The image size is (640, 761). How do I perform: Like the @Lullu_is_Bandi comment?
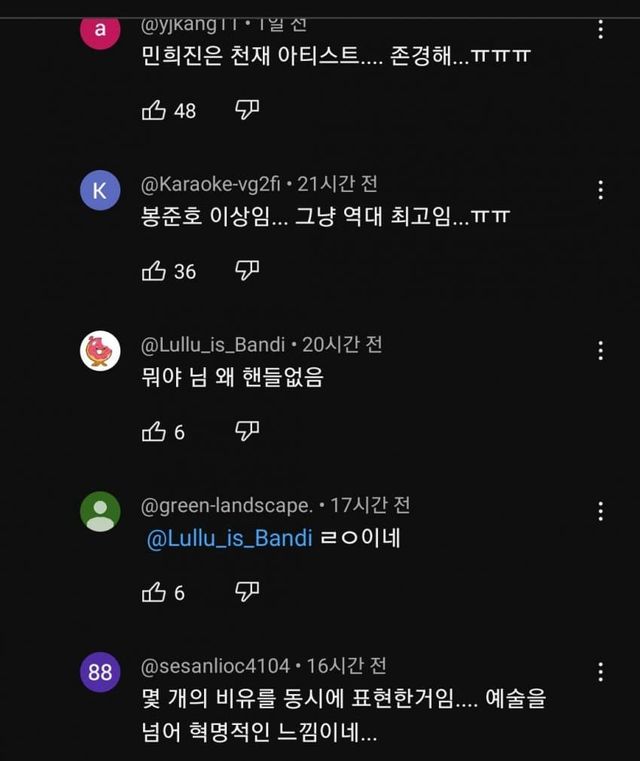click(x=154, y=431)
